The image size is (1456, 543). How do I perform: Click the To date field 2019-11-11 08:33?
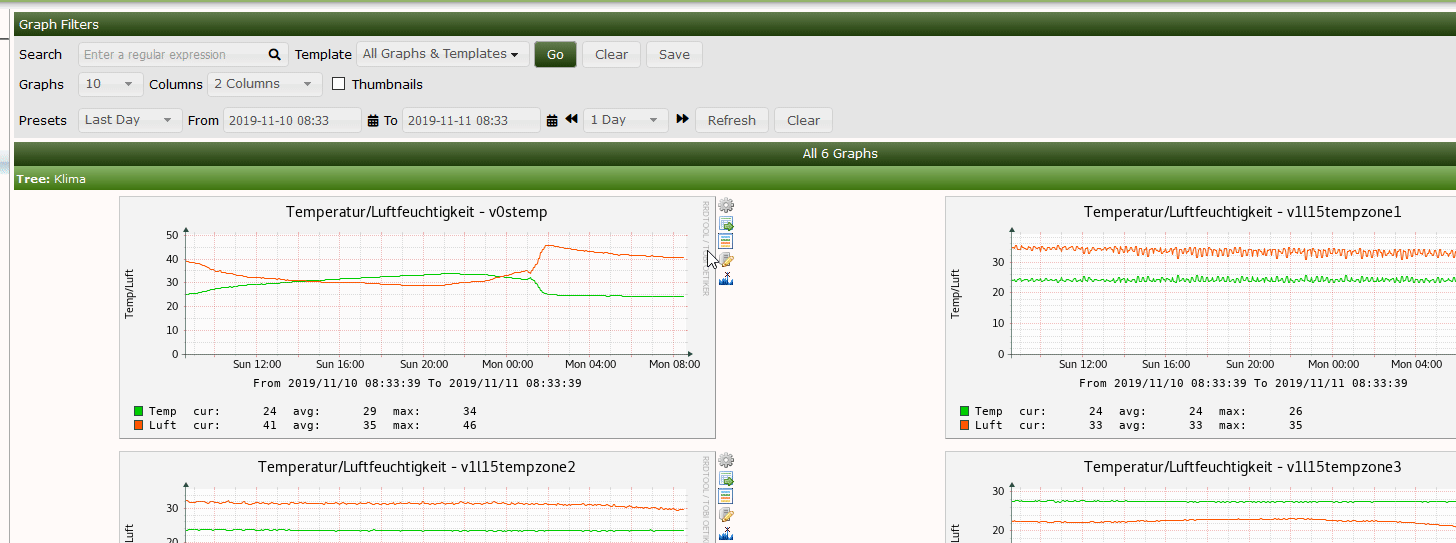pyautogui.click(x=471, y=120)
